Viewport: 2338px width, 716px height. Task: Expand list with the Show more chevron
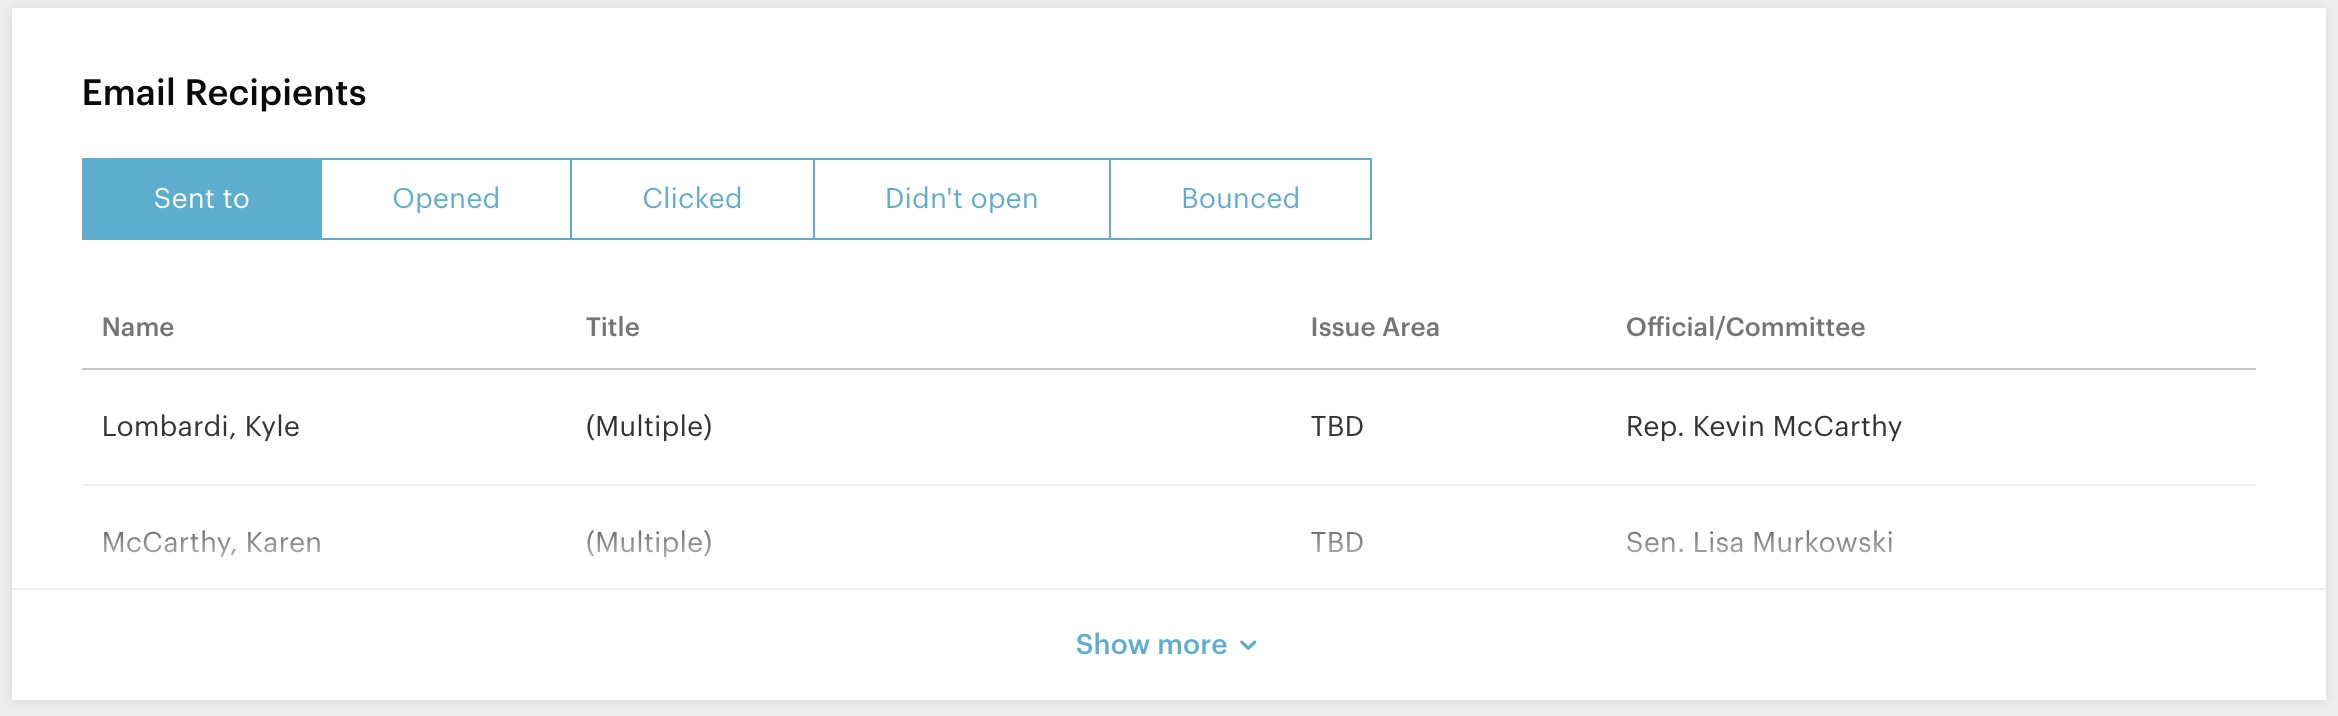click(x=1248, y=646)
